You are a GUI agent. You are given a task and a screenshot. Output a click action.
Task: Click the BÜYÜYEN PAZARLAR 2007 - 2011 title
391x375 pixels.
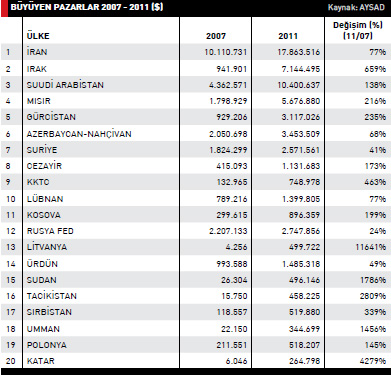point(87,7)
